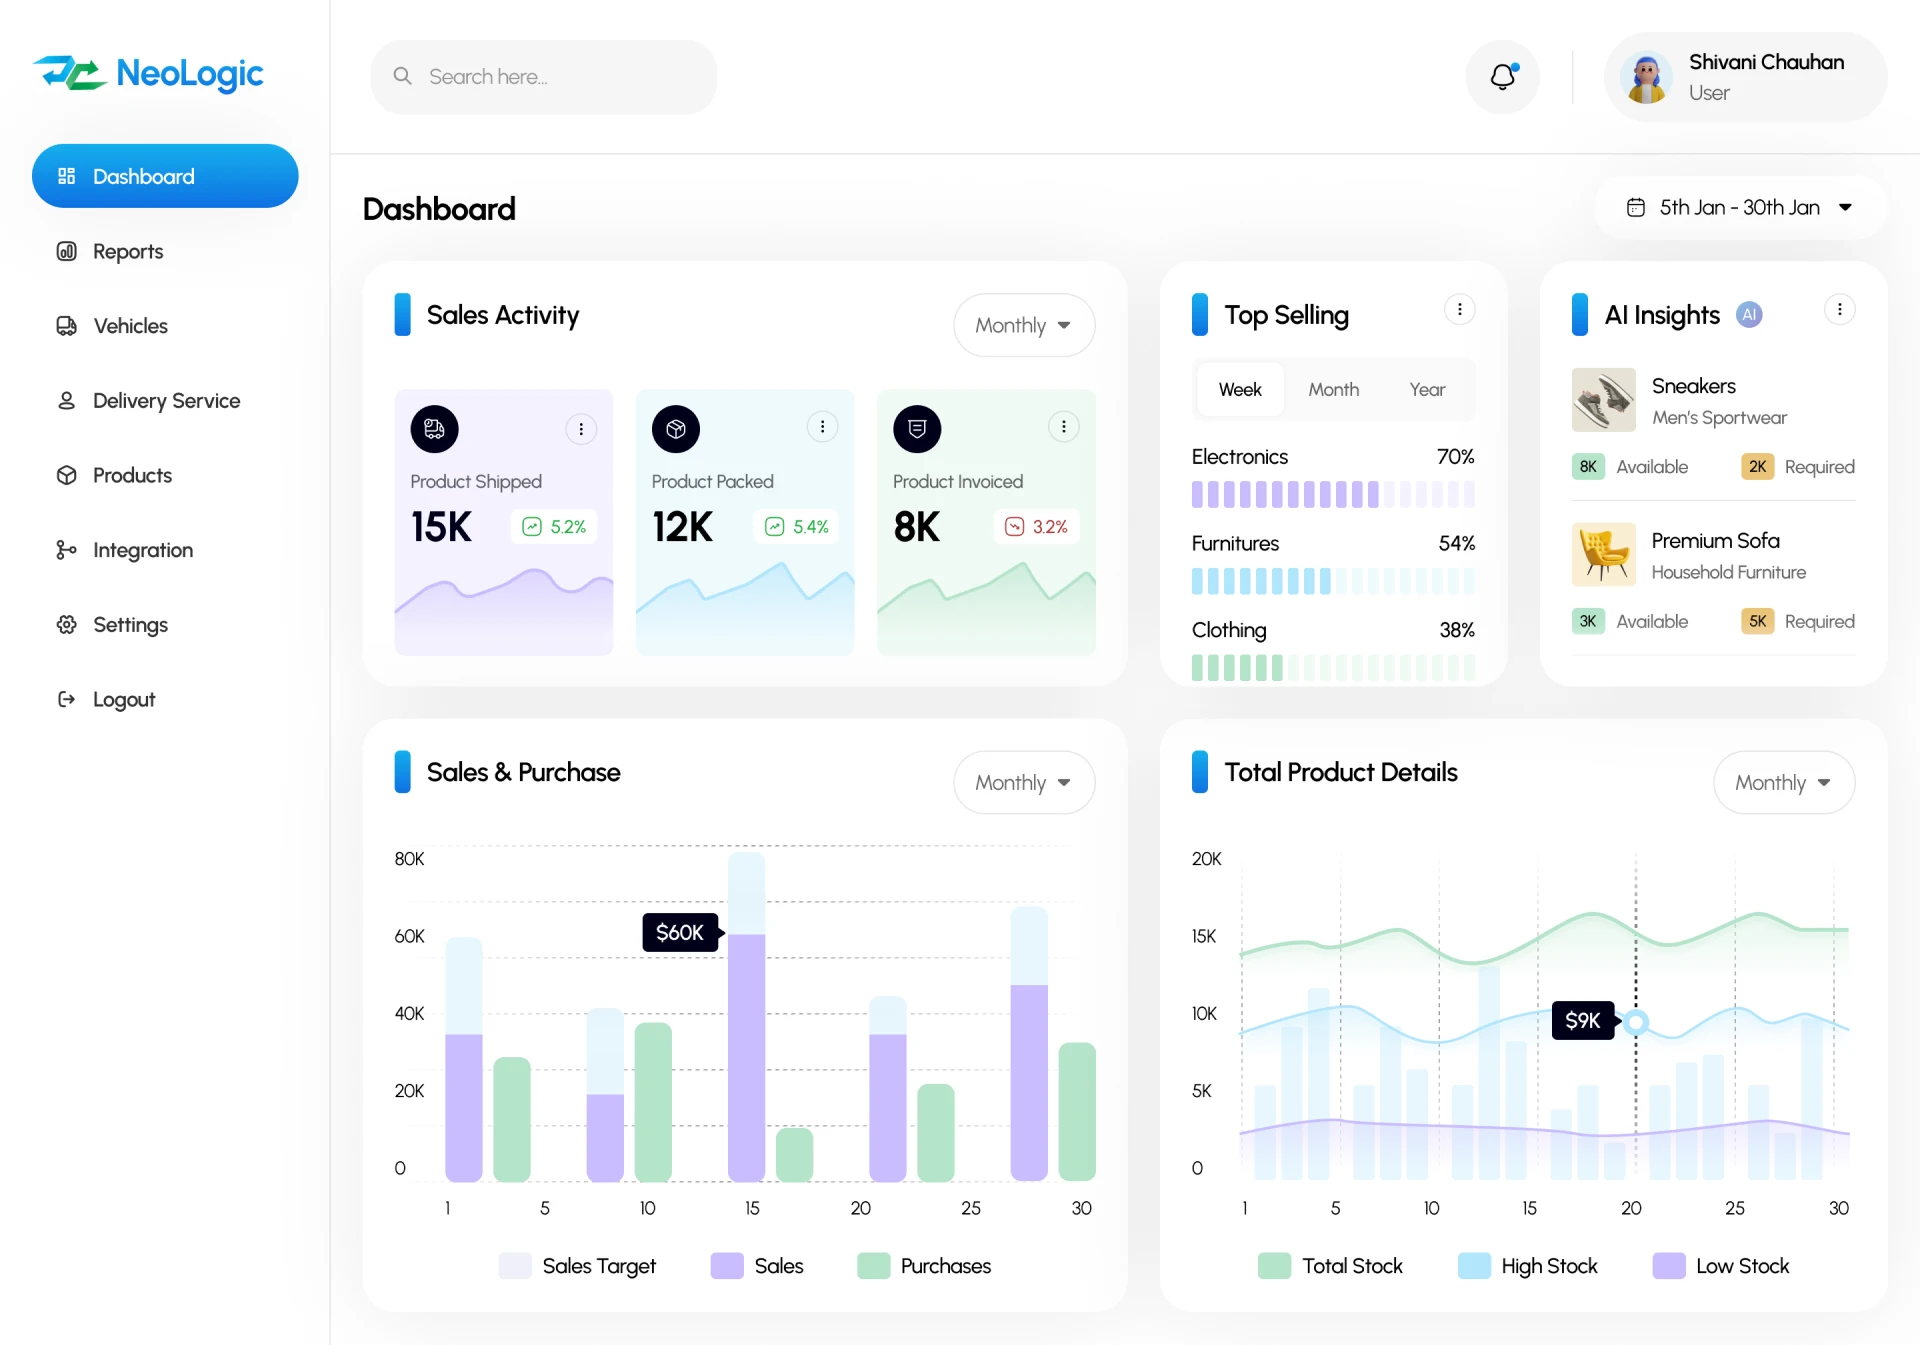Image resolution: width=1920 pixels, height=1345 pixels.
Task: Expand the date range selector
Action: click(1739, 207)
